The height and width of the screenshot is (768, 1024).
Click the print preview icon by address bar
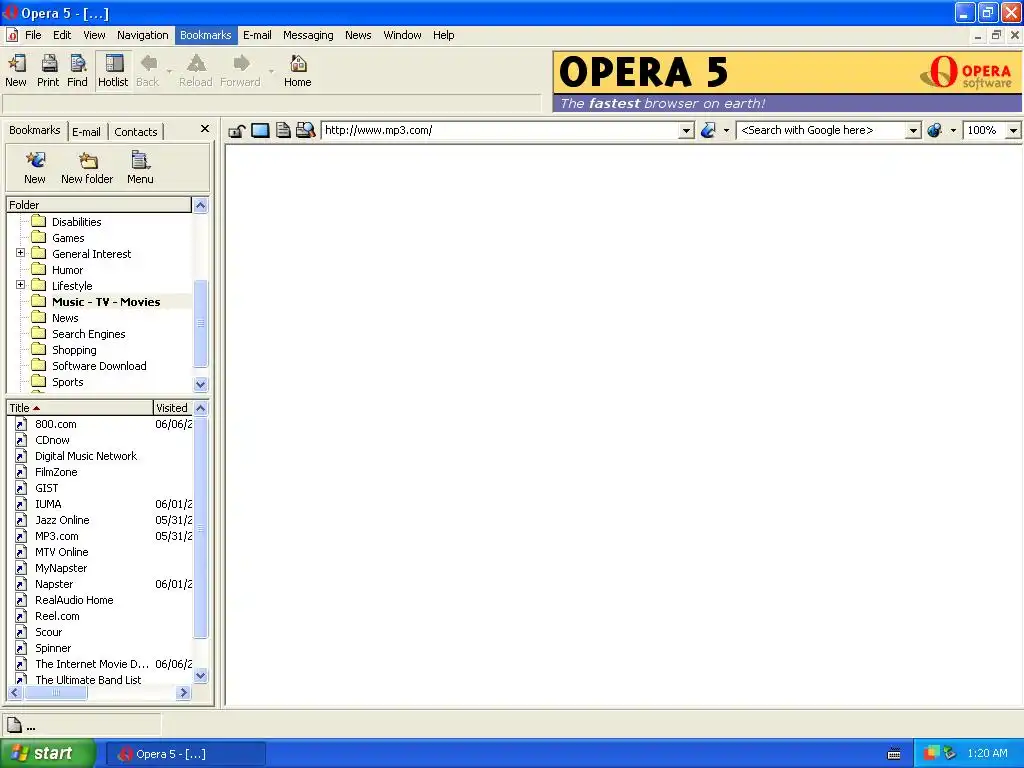pos(306,131)
